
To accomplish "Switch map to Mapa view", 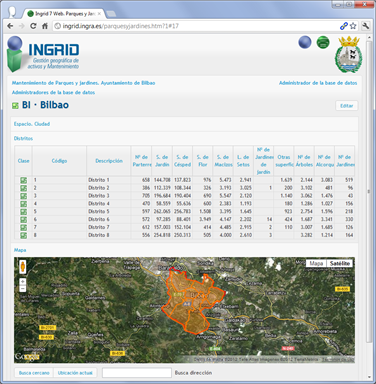I will tap(316, 263).
